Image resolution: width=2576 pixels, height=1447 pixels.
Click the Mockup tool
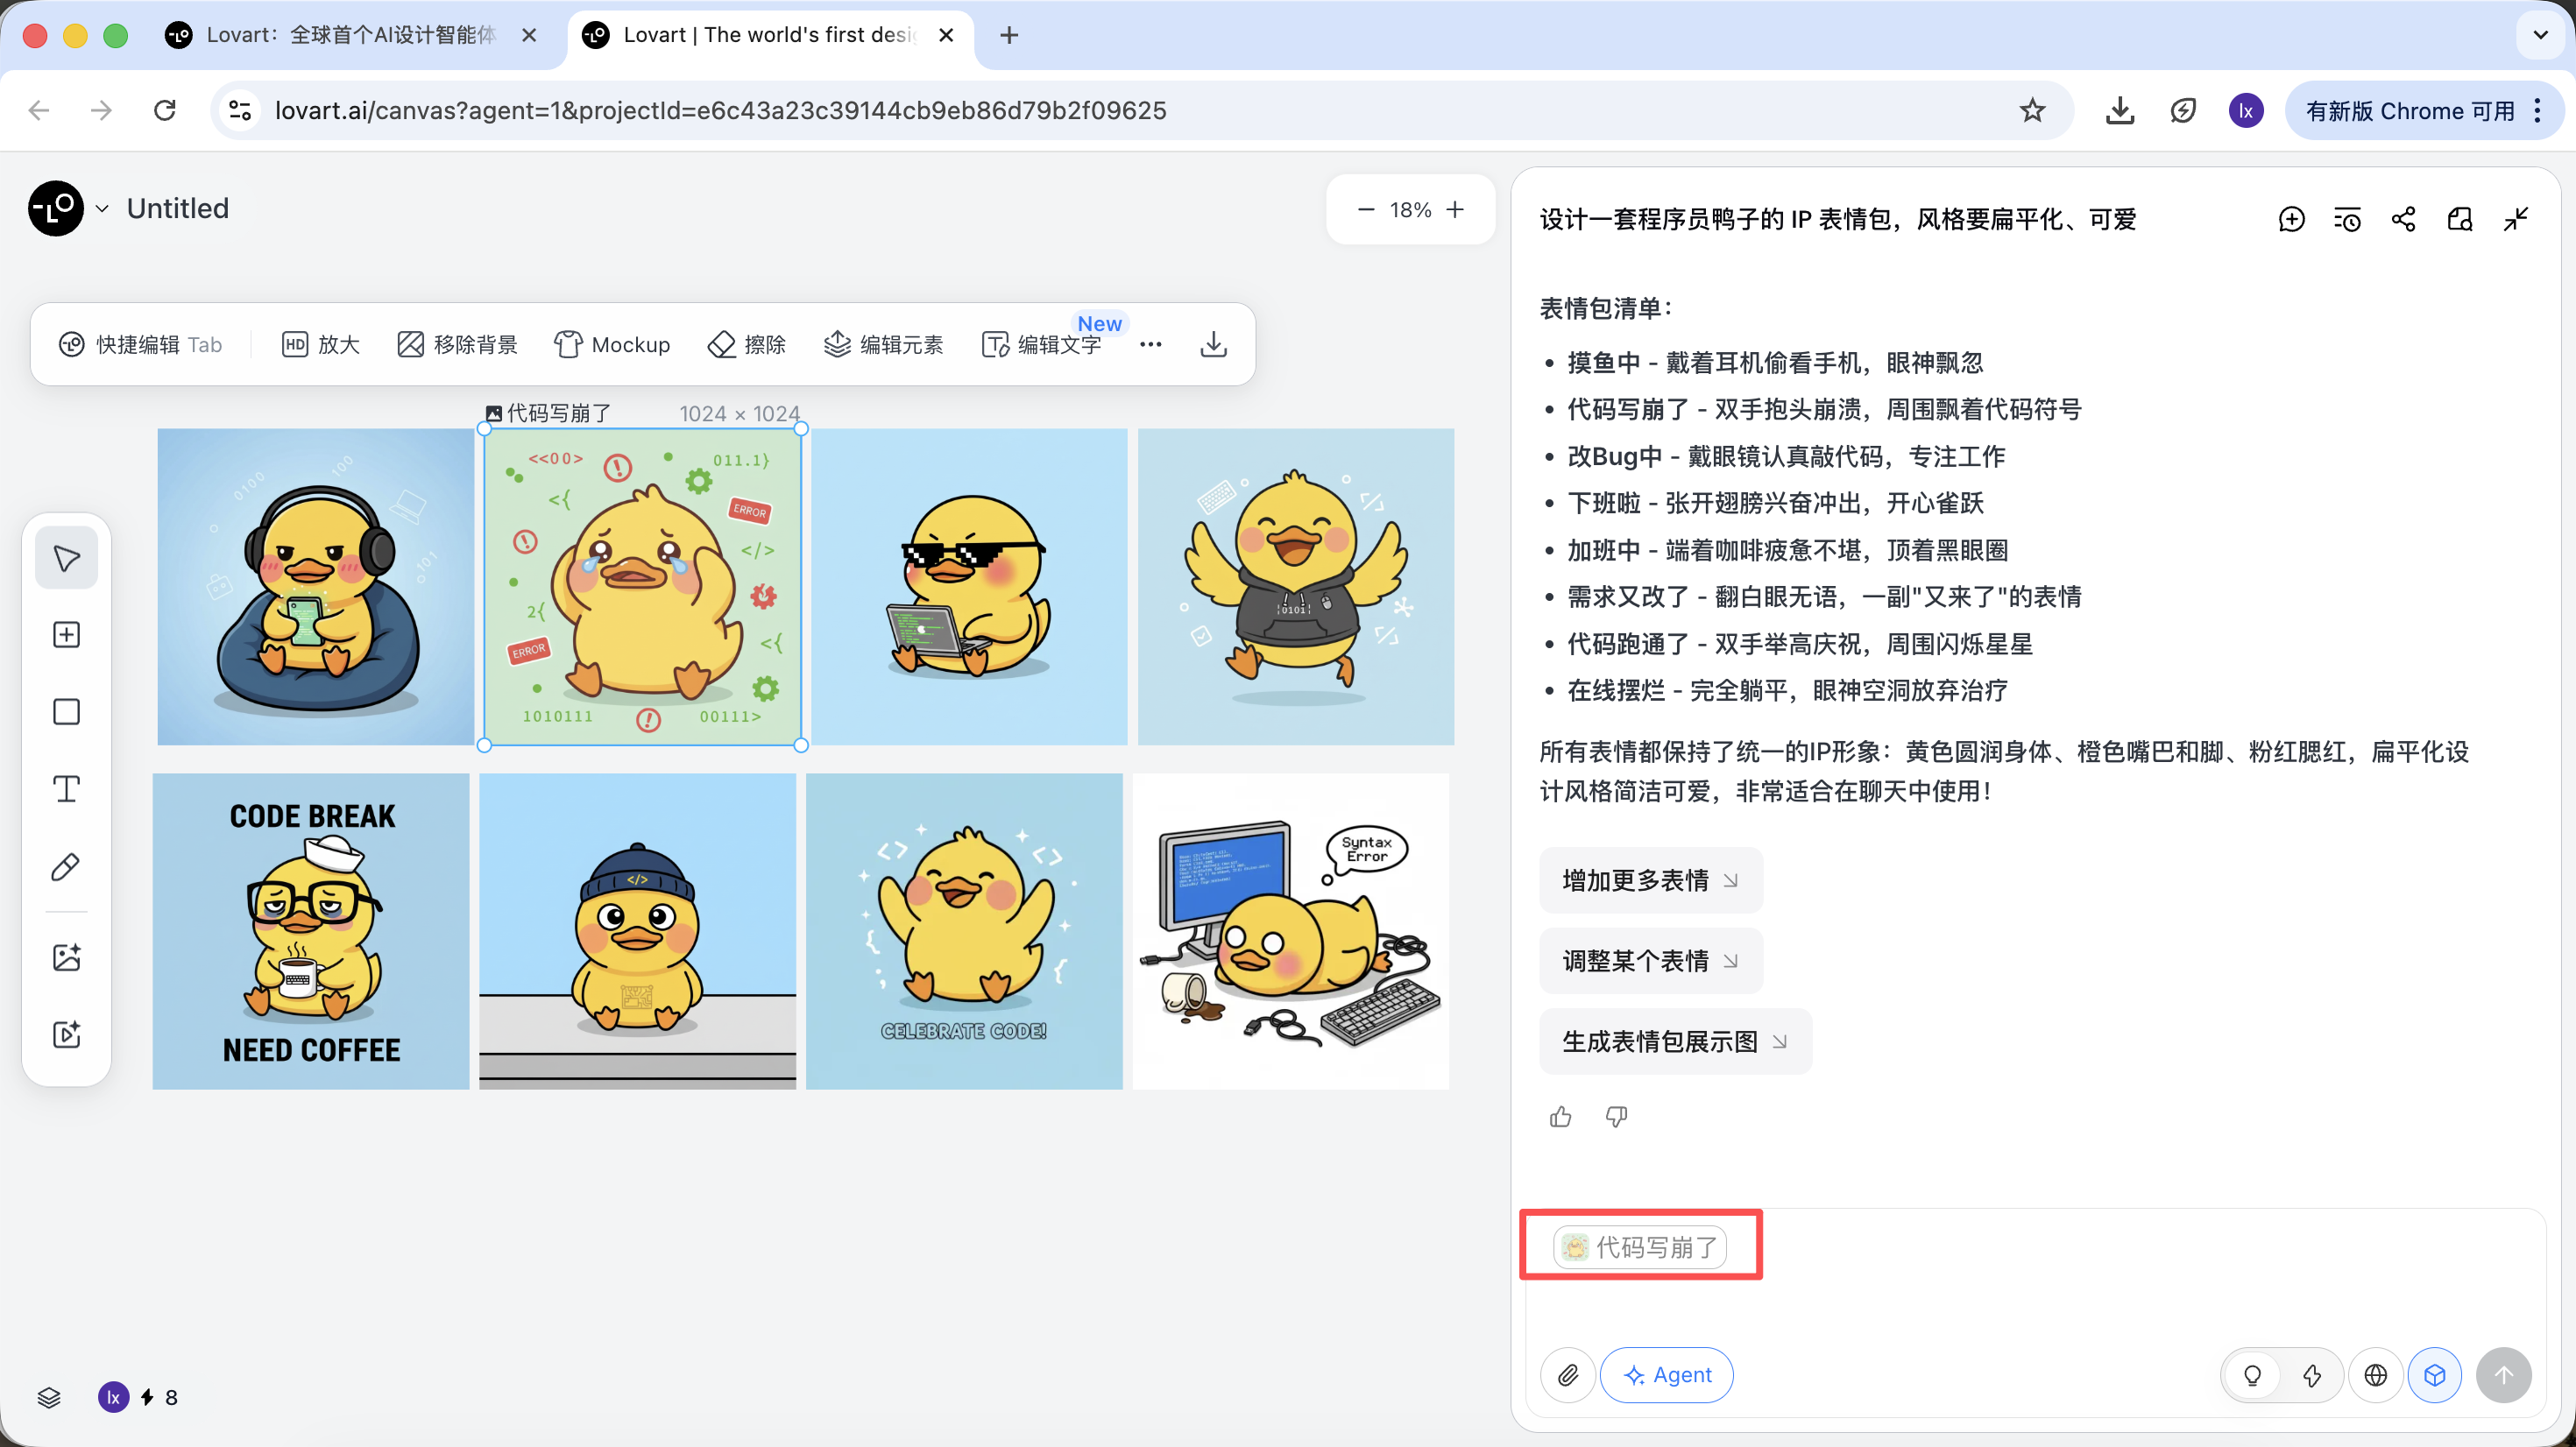click(612, 344)
